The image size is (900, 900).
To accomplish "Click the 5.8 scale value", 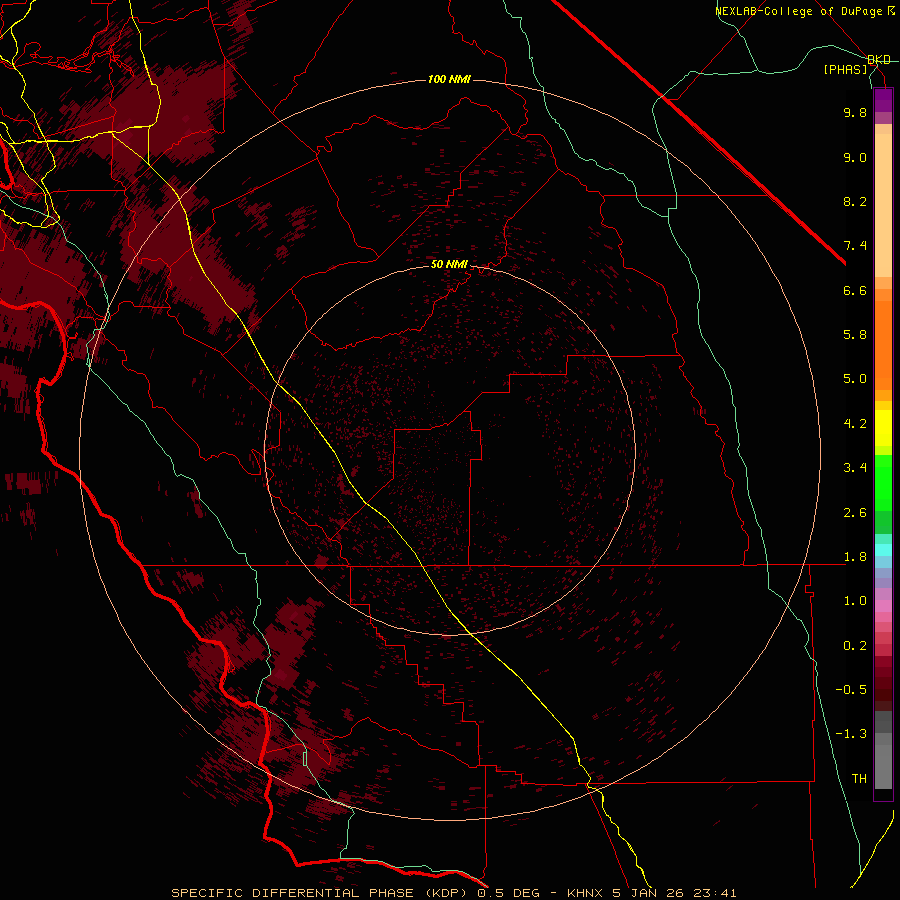I will click(x=855, y=335).
